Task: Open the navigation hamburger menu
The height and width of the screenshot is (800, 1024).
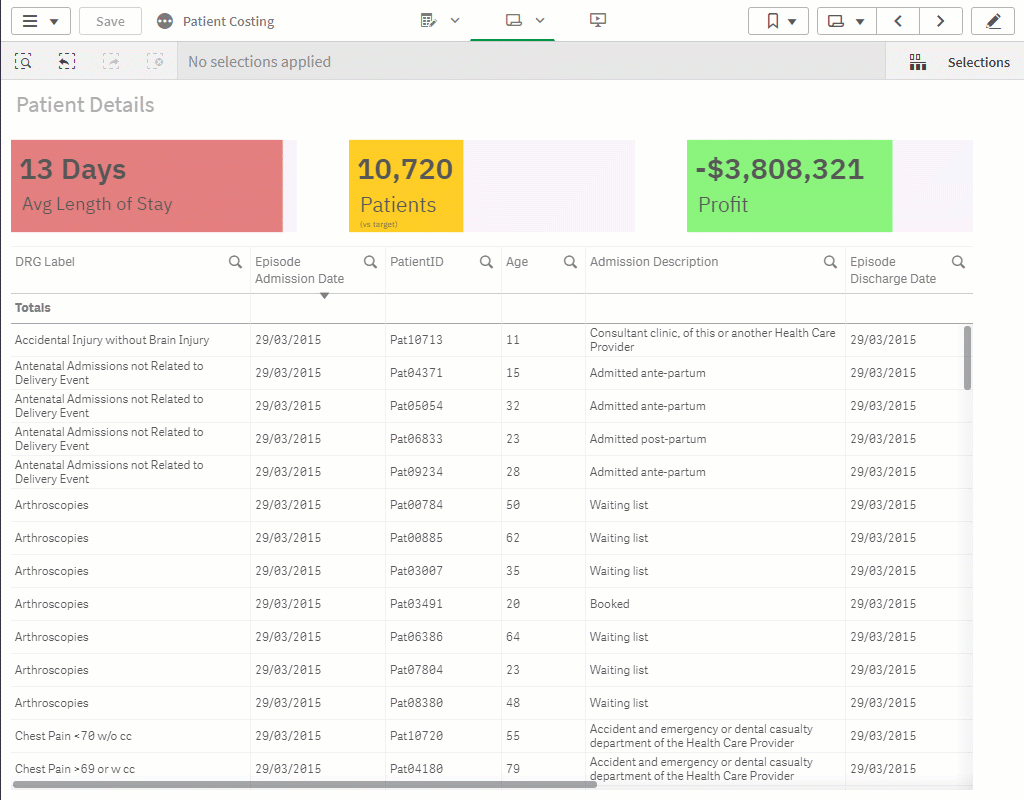Action: click(40, 21)
